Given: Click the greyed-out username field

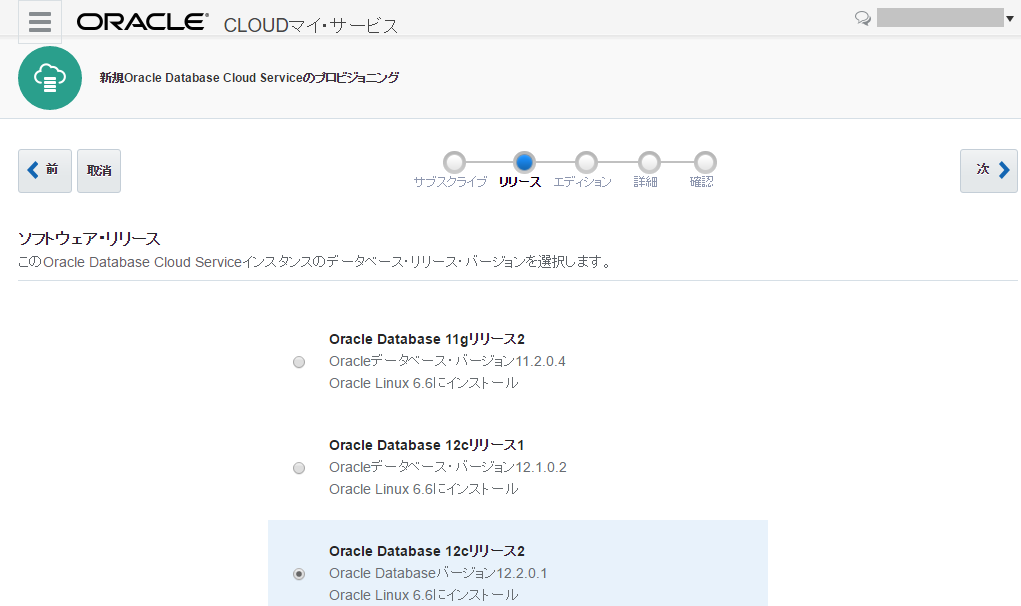Looking at the screenshot, I should click(x=940, y=18).
